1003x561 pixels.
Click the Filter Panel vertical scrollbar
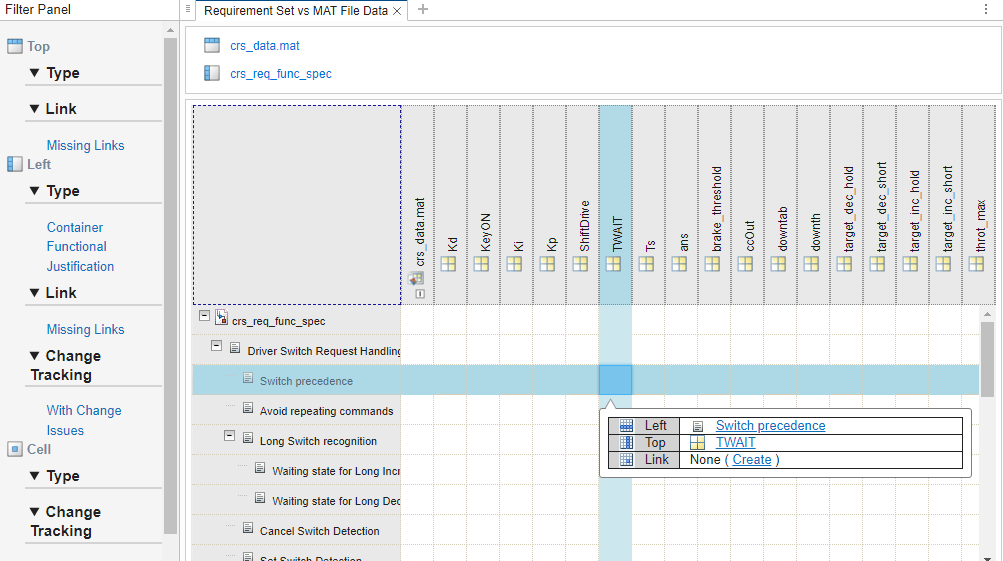coord(170,285)
